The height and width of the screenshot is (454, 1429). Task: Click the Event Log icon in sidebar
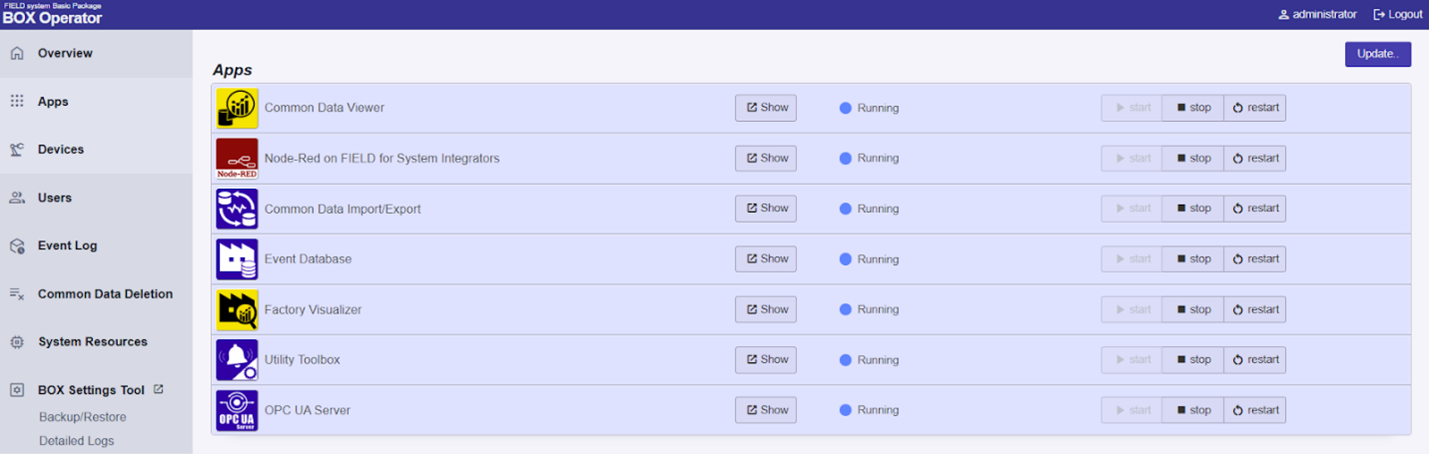[17, 246]
